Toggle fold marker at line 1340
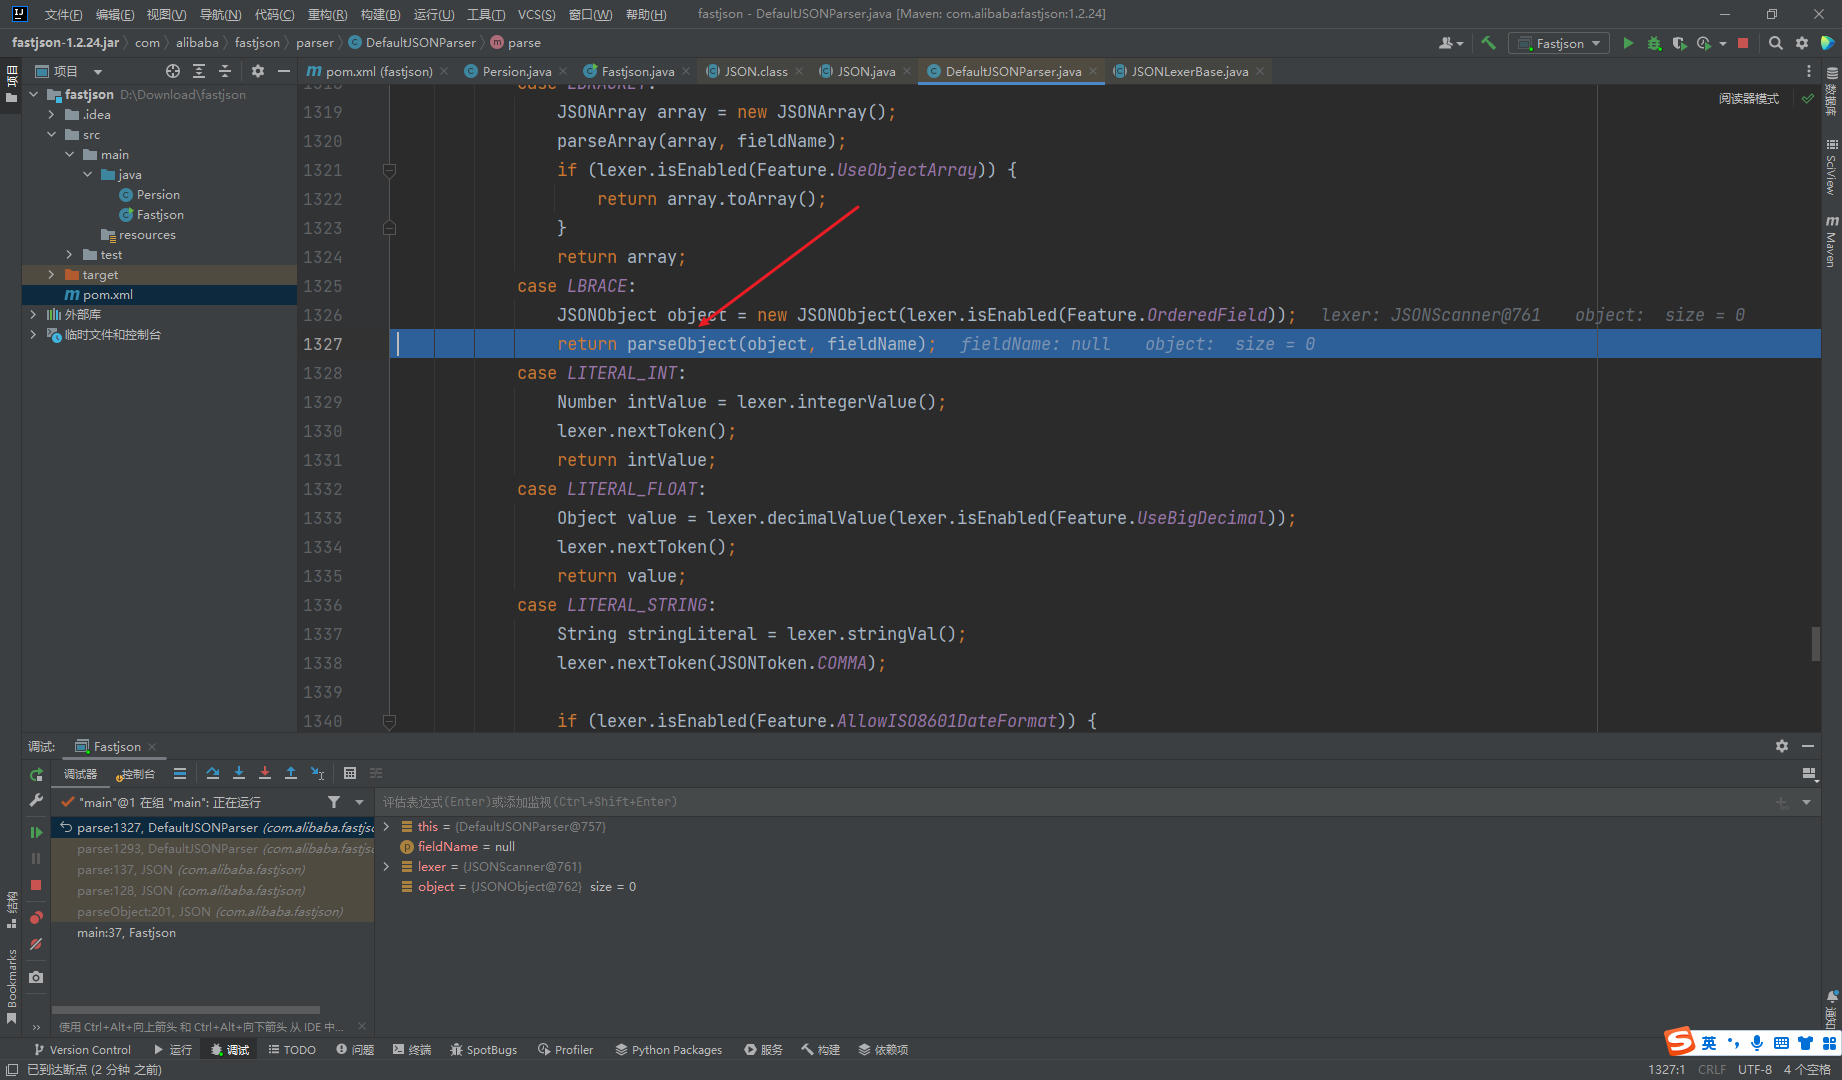The height and width of the screenshot is (1080, 1842). pyautogui.click(x=390, y=720)
